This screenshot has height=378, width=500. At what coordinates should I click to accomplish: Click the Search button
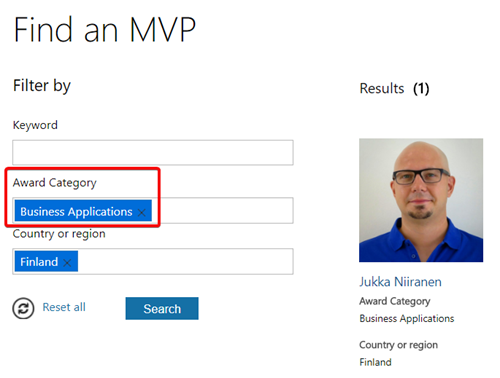(162, 308)
